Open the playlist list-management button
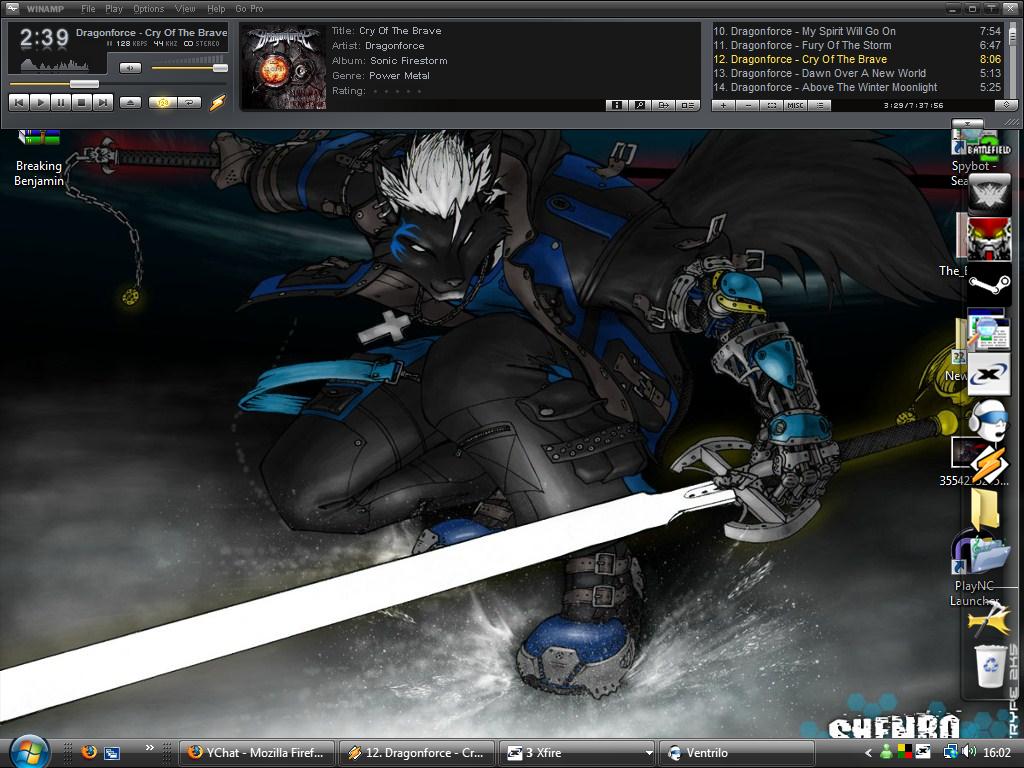The height and width of the screenshot is (768, 1024). [x=820, y=104]
